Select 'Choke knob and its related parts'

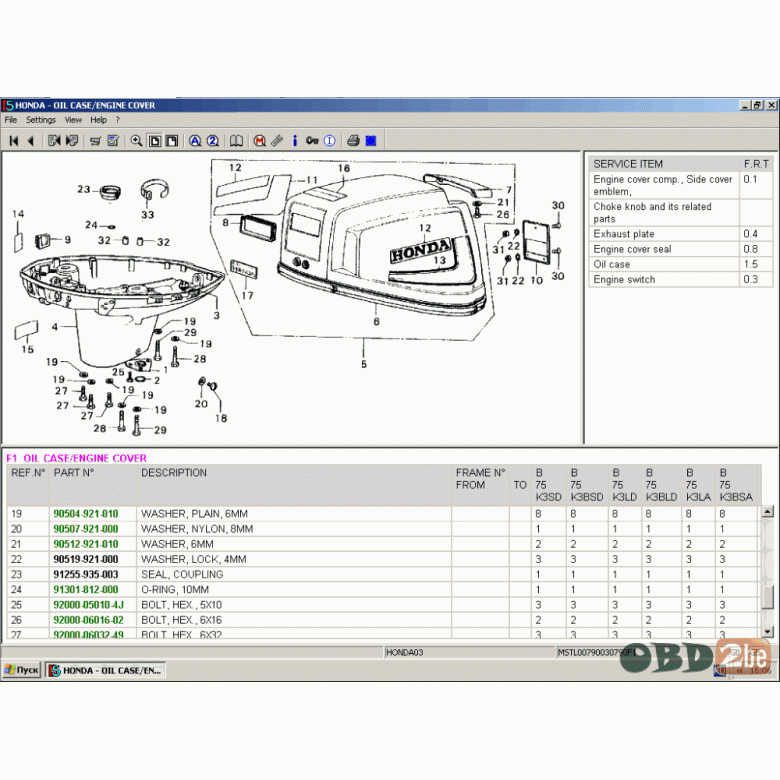pos(652,213)
